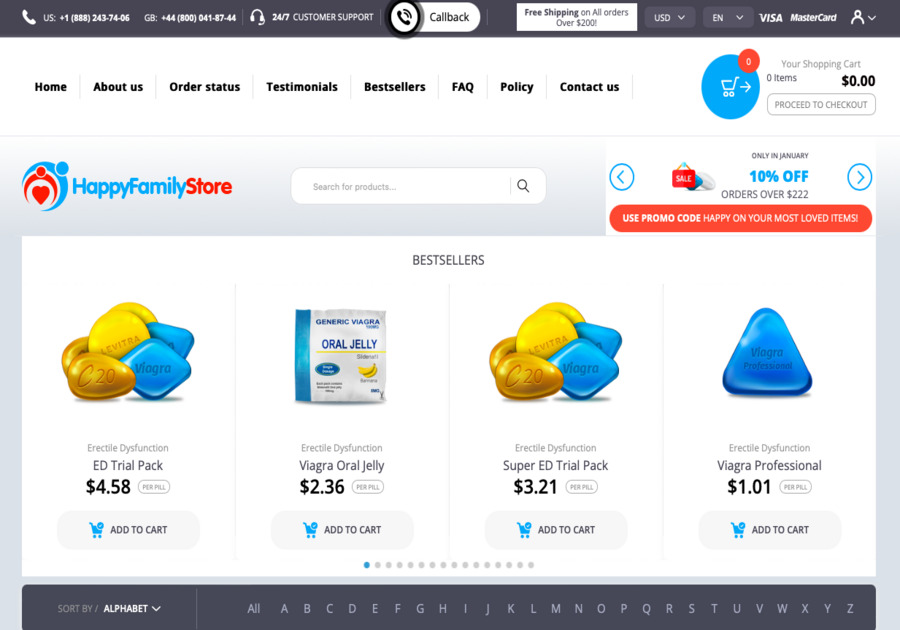Image resolution: width=900 pixels, height=630 pixels.
Task: Go to the Order status page
Action: 204,87
